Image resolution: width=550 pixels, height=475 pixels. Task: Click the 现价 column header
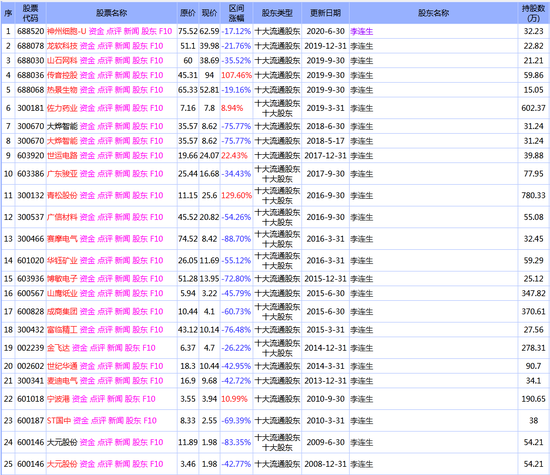coord(209,13)
